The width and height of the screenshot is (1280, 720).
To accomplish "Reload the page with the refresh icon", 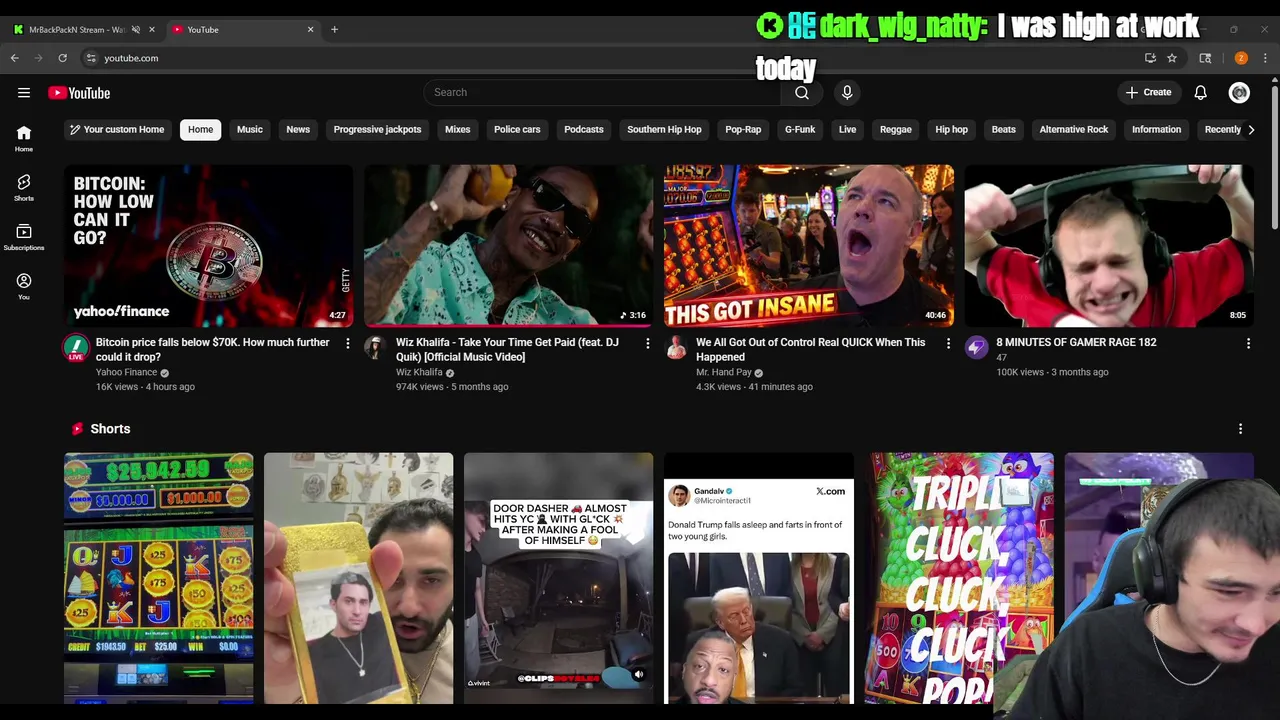I will pyautogui.click(x=62, y=58).
